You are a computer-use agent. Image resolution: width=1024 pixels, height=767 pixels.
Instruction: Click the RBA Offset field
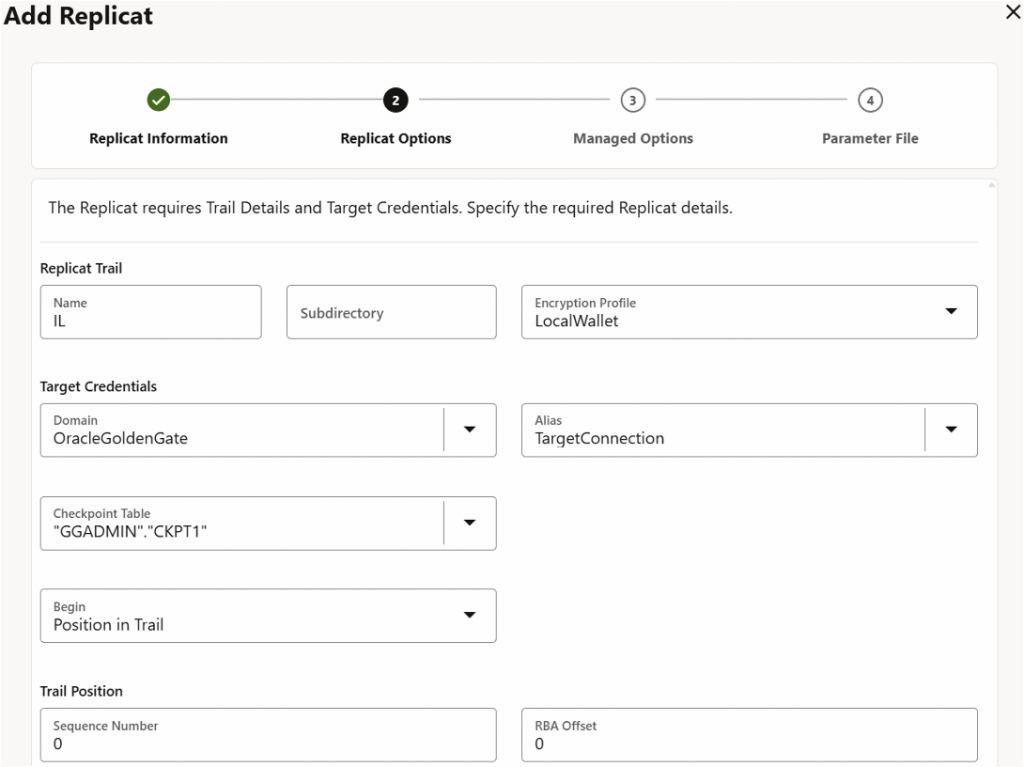748,735
